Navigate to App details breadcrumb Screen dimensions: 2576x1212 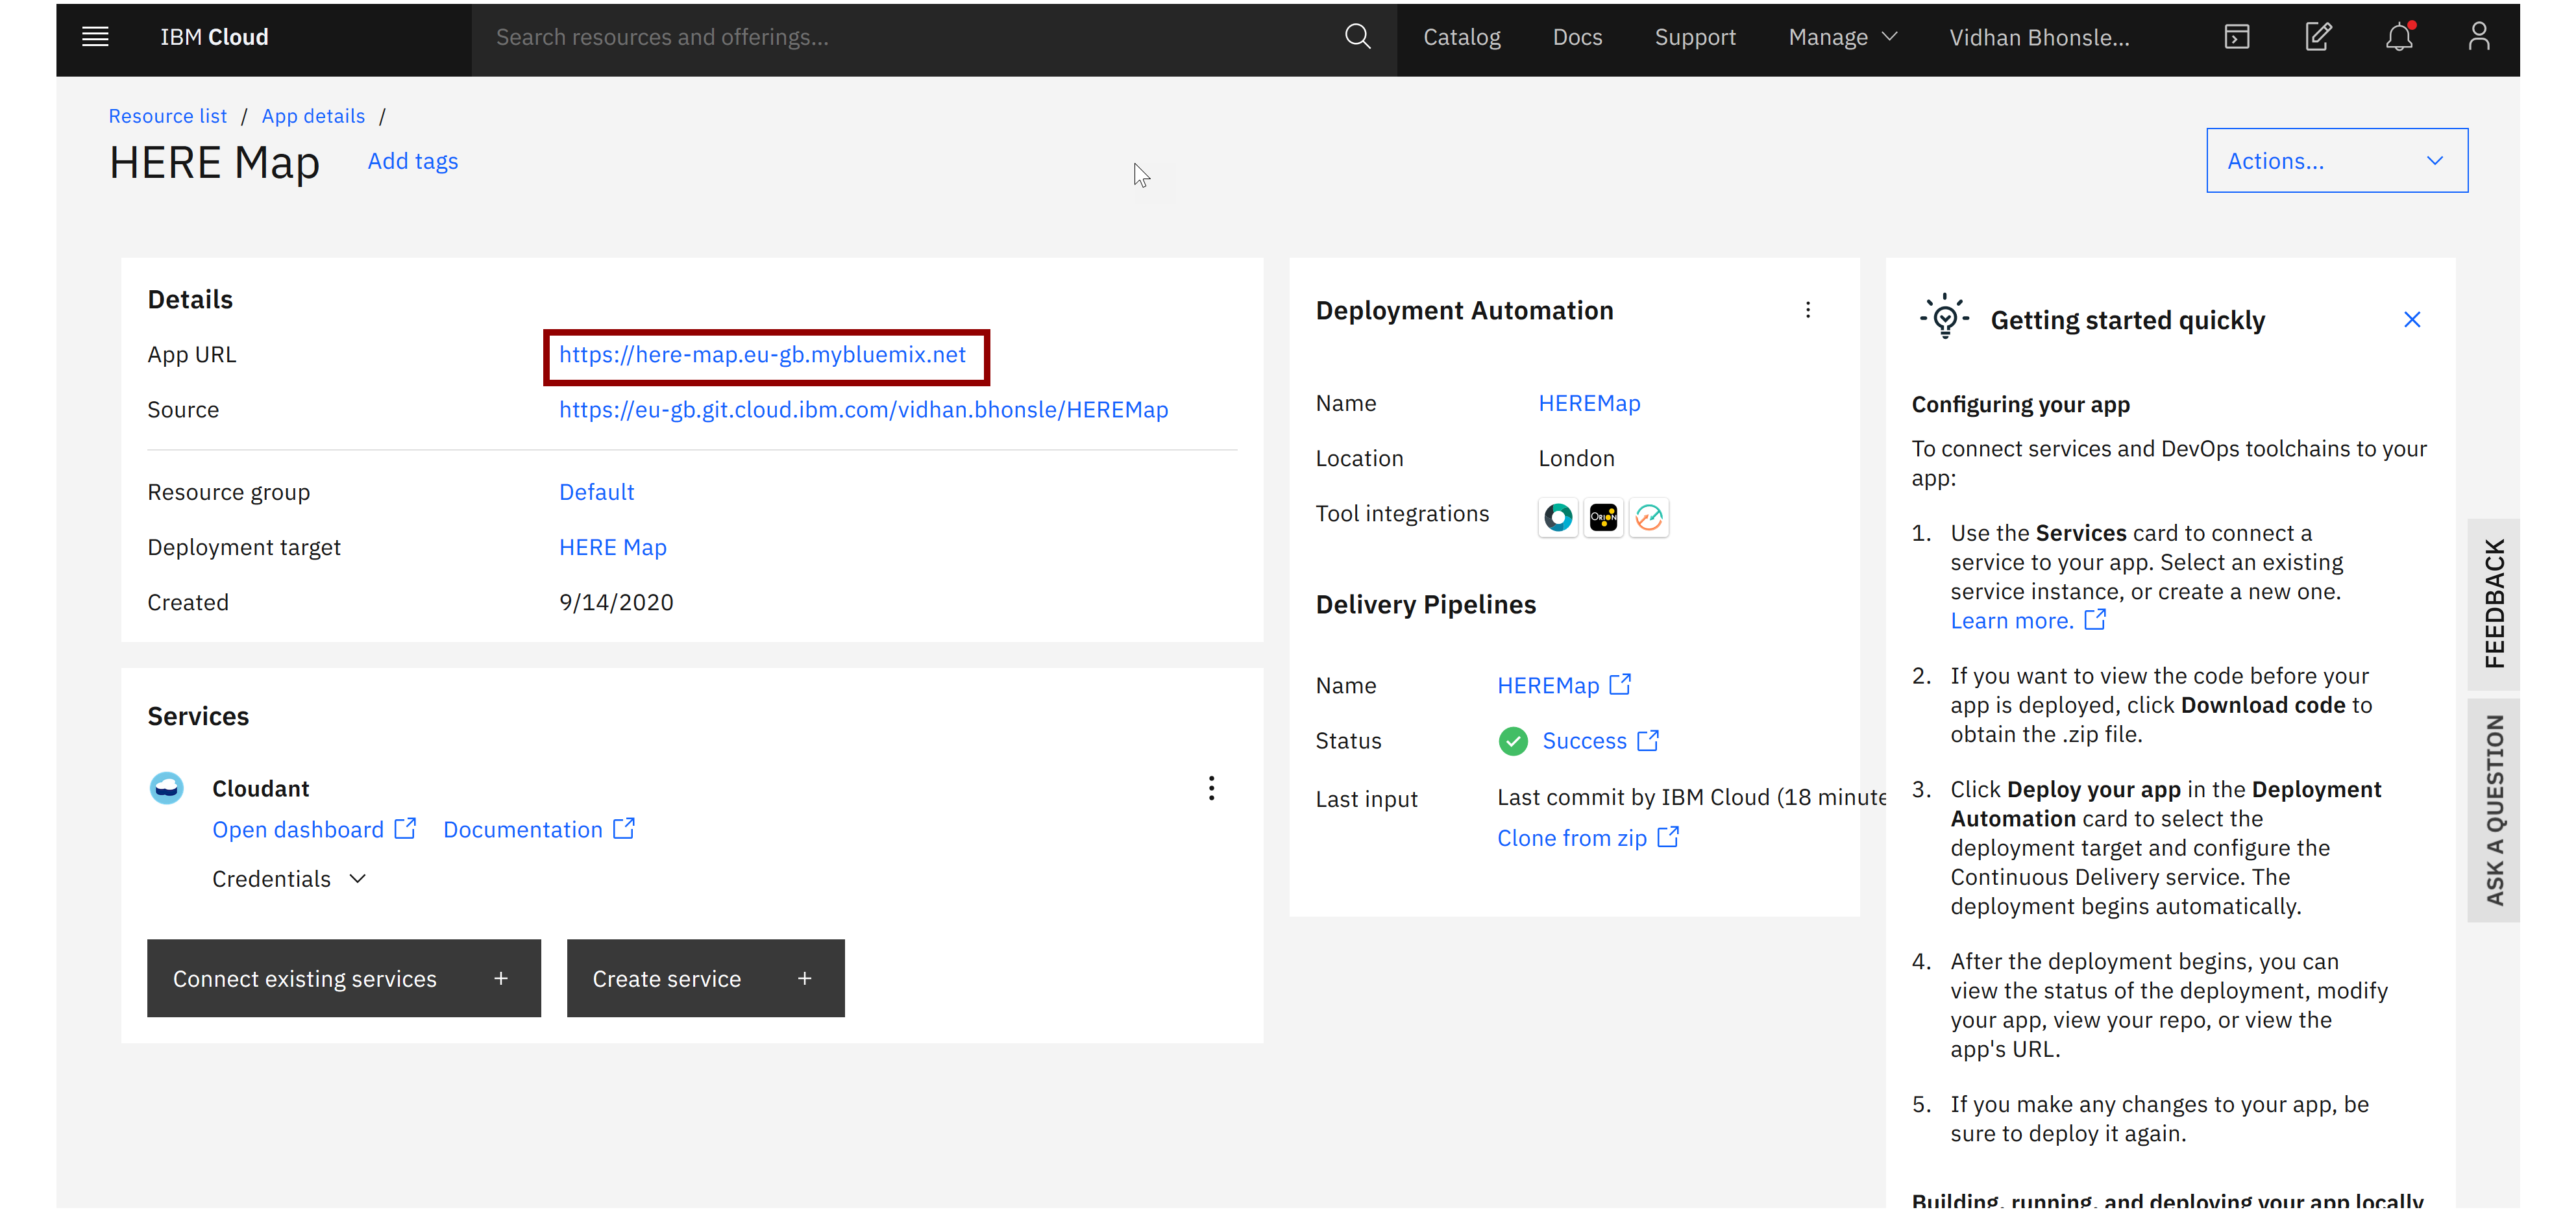click(313, 116)
